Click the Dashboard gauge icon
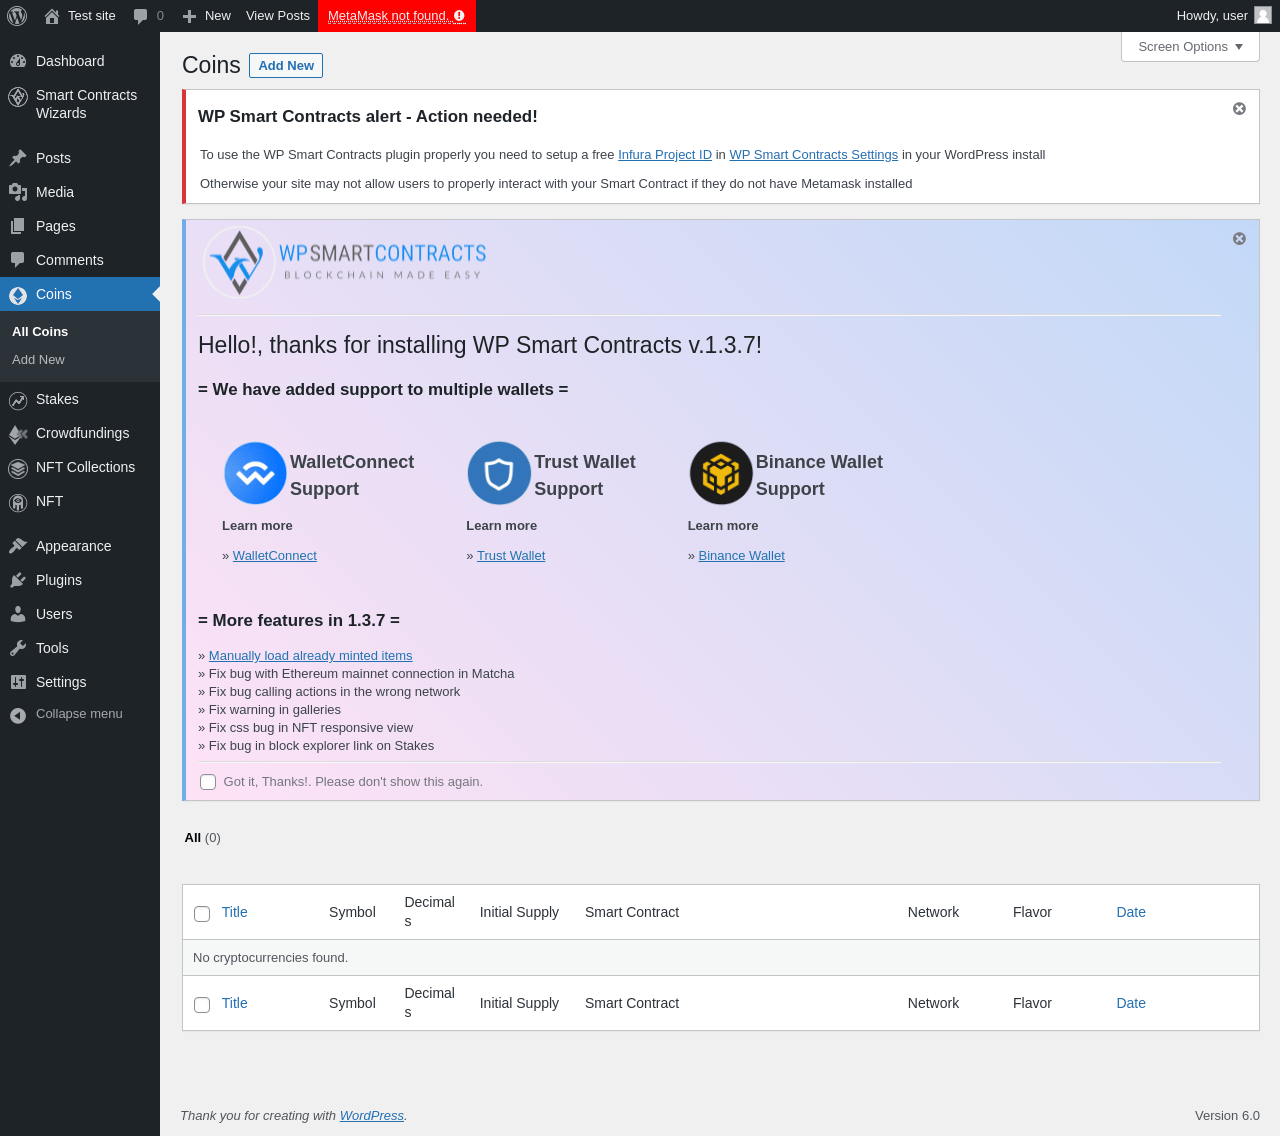Viewport: 1280px width, 1136px height. coord(18,61)
